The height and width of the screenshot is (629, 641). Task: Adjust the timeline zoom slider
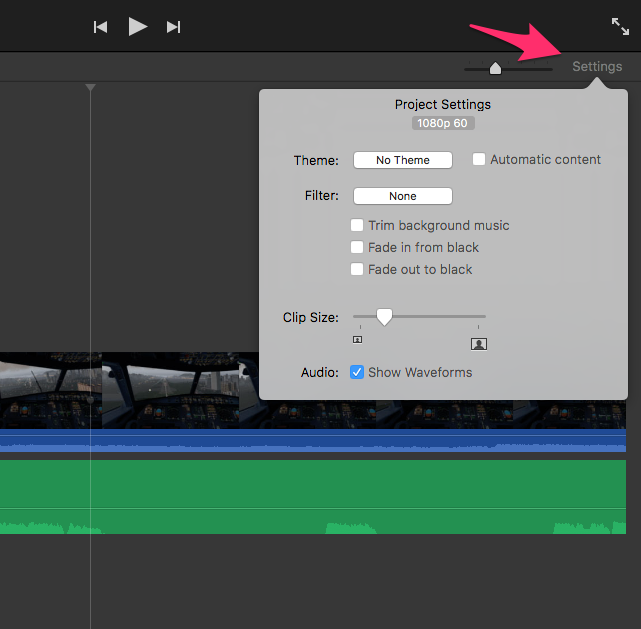tap(495, 68)
